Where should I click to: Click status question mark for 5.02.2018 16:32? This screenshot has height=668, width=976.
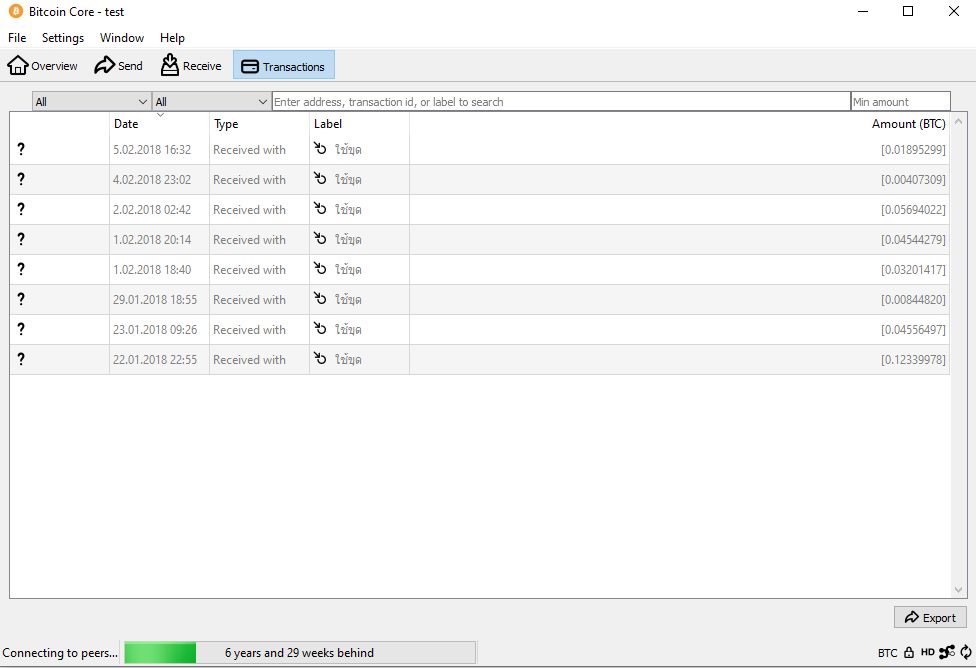point(21,149)
